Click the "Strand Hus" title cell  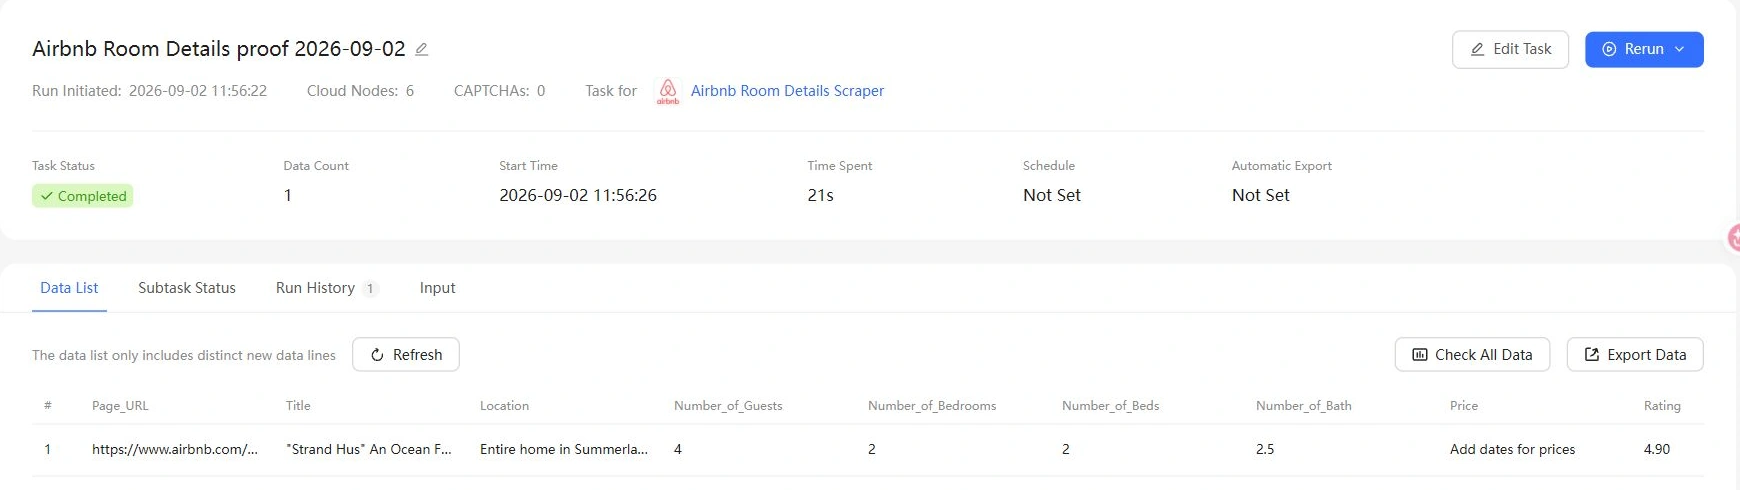369,450
